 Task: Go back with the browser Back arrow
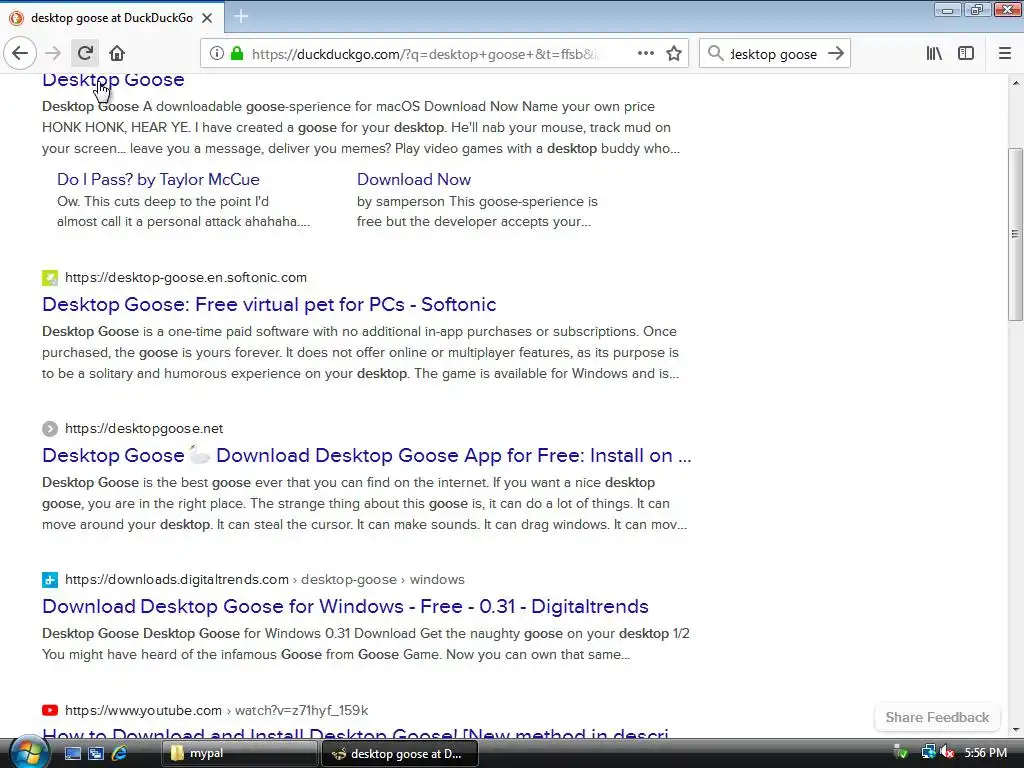pos(20,53)
